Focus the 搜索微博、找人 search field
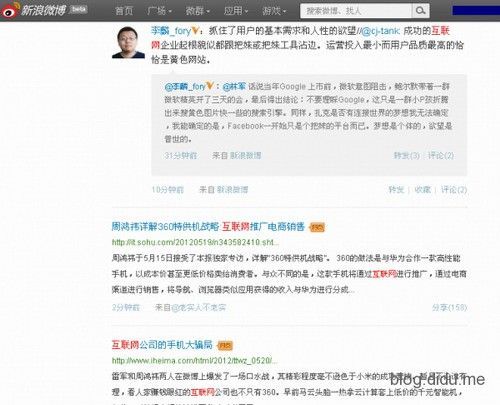500x405 pixels. point(356,11)
